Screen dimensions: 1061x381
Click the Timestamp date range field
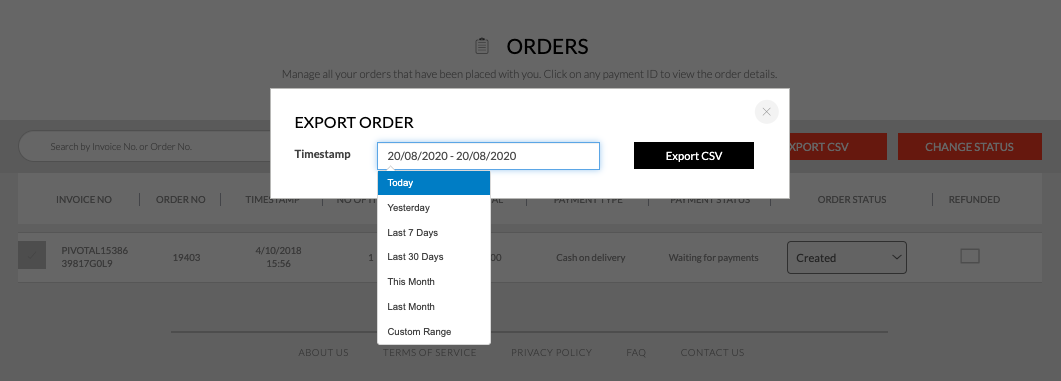click(x=489, y=156)
